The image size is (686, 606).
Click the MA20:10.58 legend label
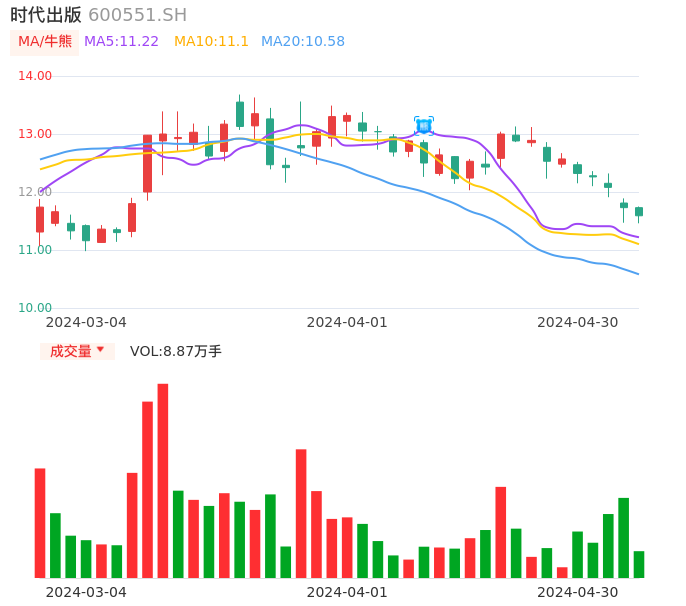click(303, 42)
